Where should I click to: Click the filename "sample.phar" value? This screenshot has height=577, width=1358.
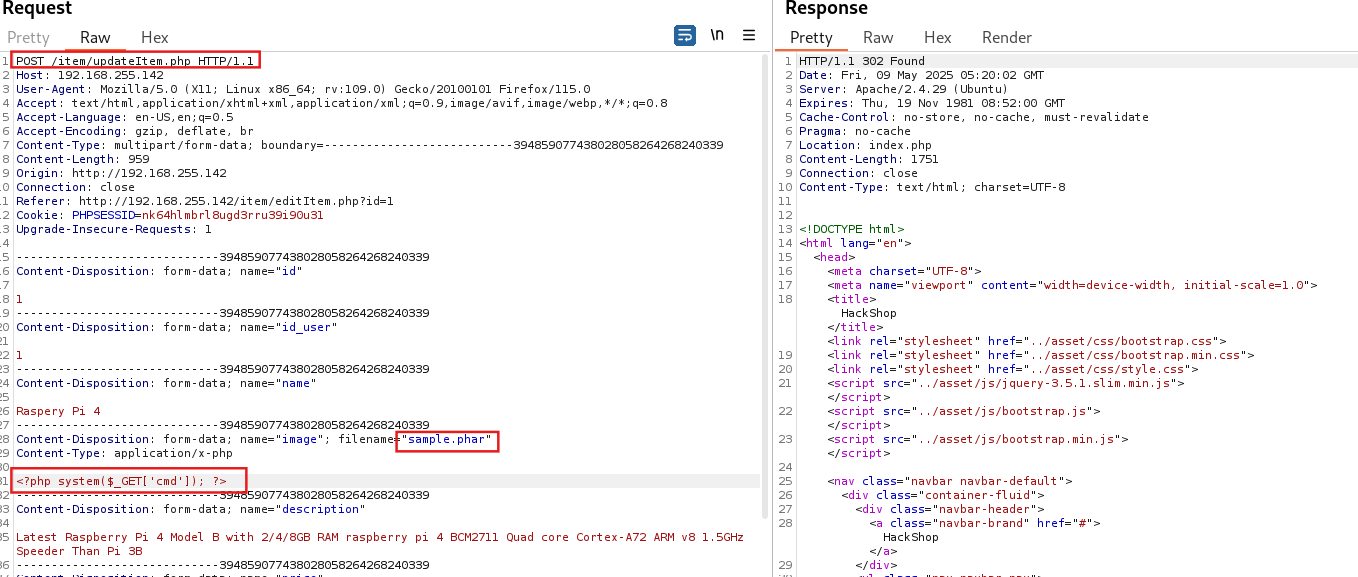(x=447, y=439)
